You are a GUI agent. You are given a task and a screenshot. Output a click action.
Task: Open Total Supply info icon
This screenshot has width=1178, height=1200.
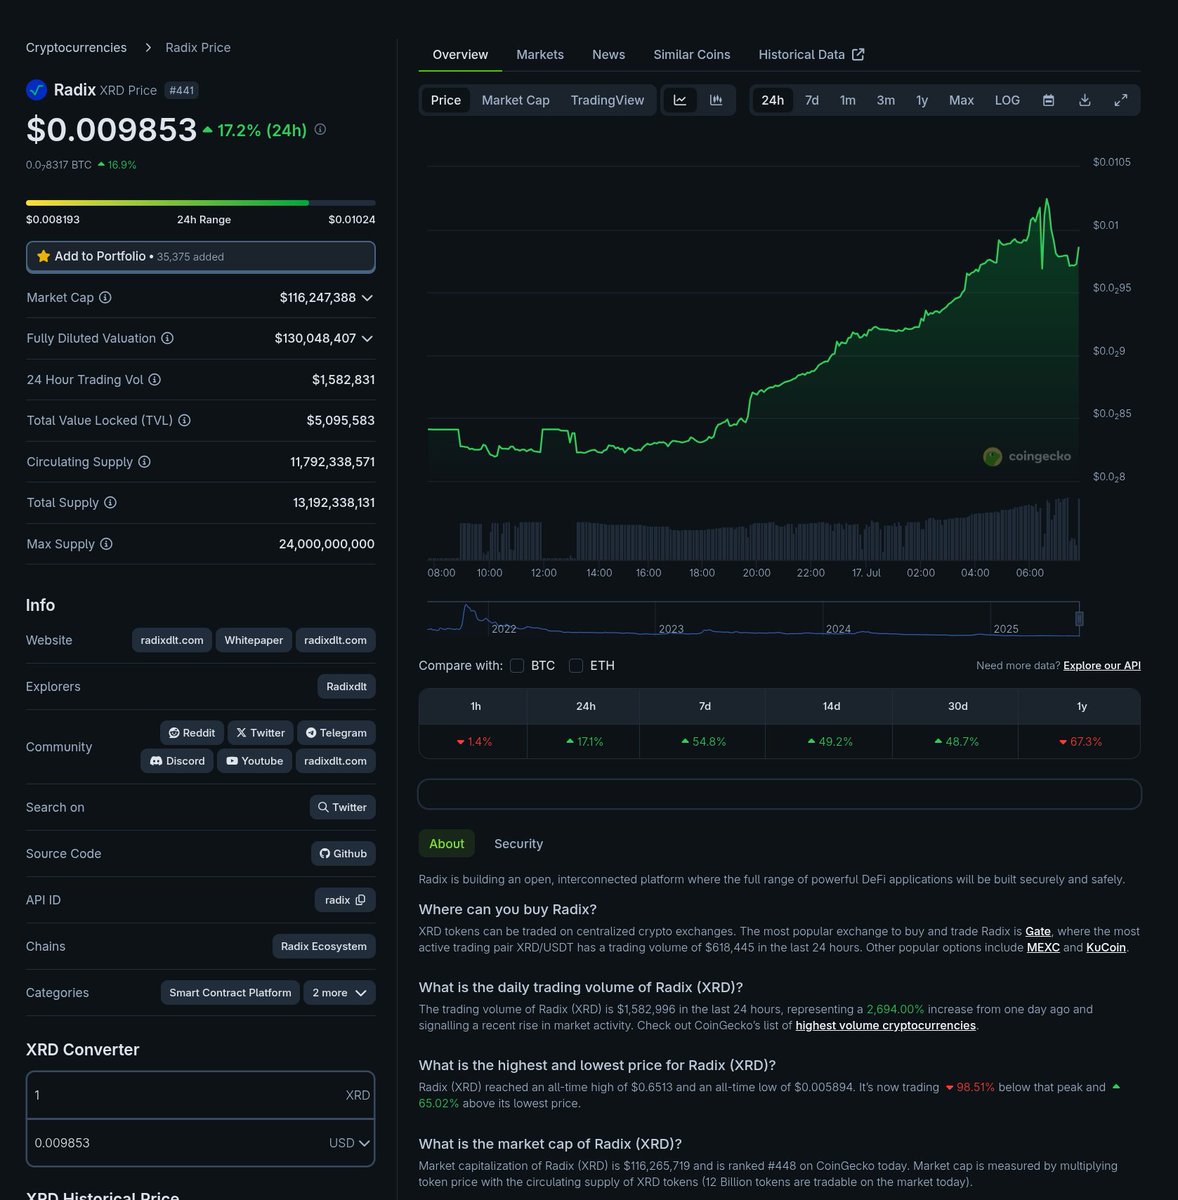[110, 502]
